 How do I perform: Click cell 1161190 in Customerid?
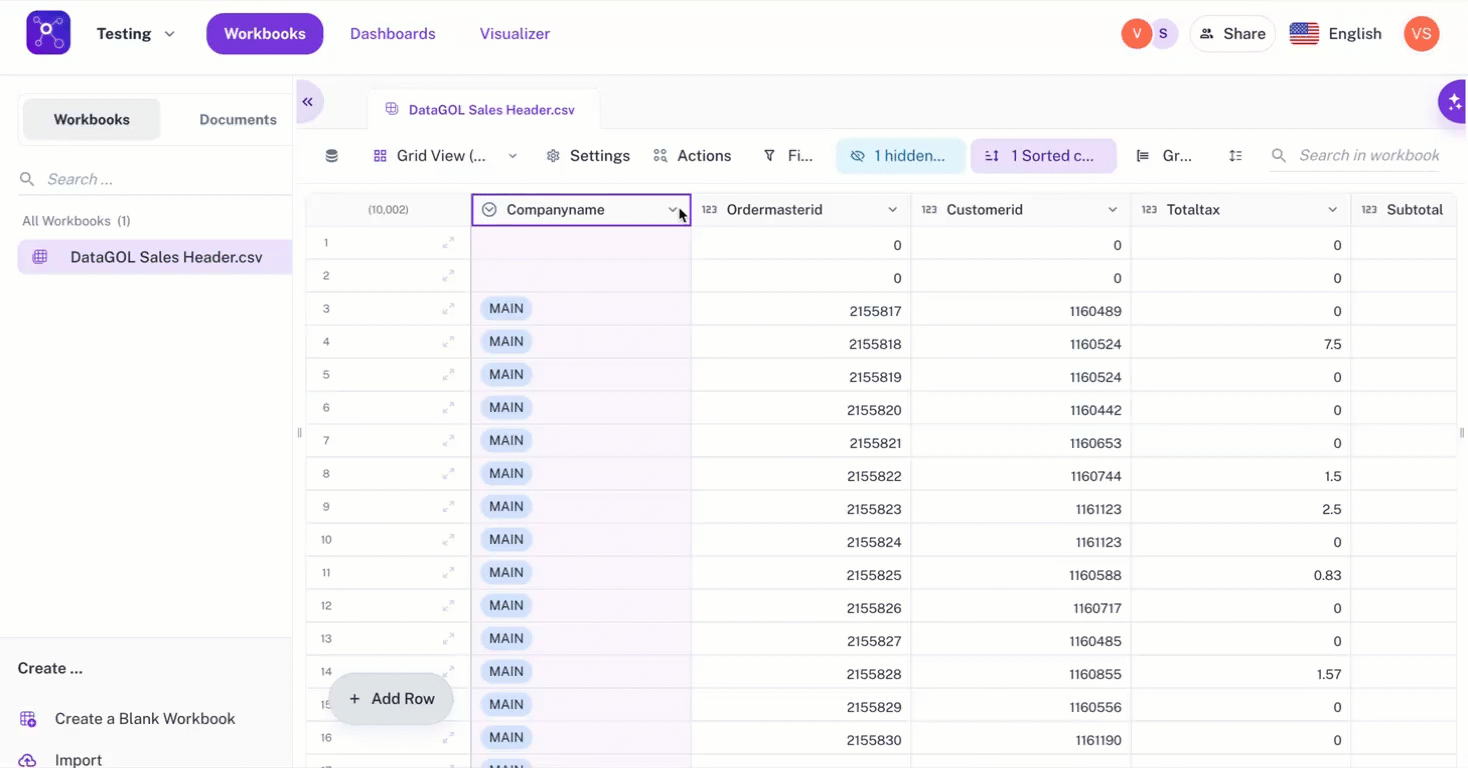pos(1021,740)
